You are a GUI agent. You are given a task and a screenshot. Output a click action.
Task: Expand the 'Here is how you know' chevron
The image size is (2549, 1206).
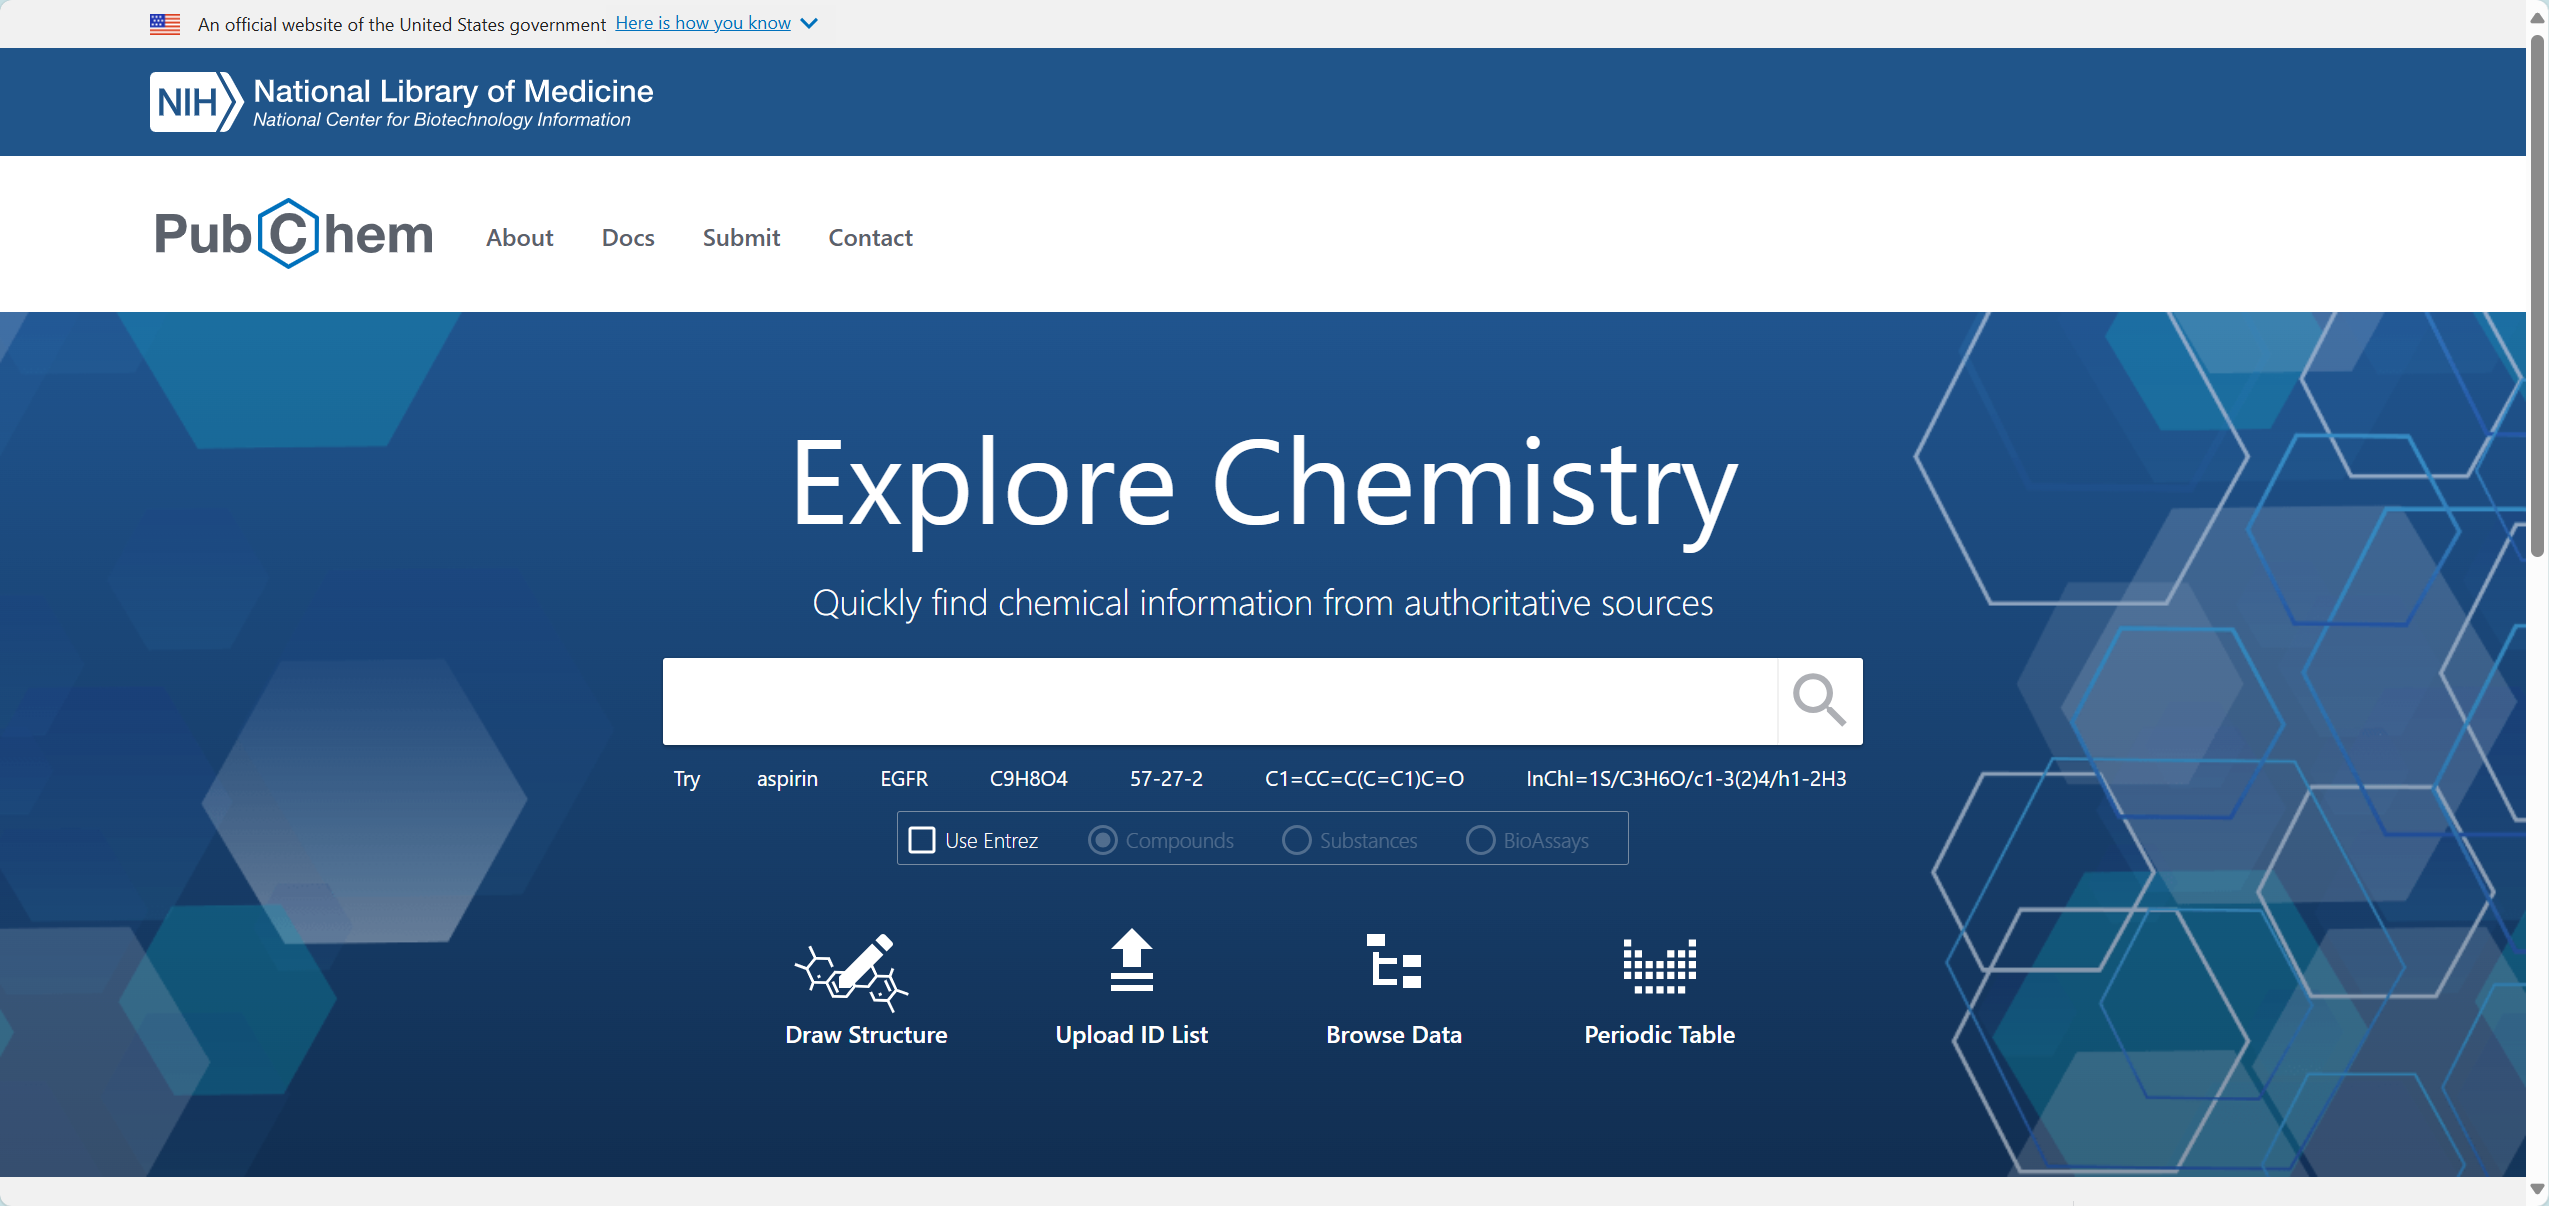(x=810, y=23)
